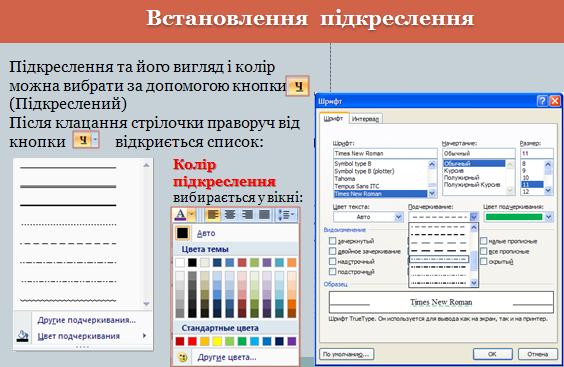The width and height of the screenshot is (564, 367).
Task: Select highlighted dash-dot underline in dropdown list
Action: [x=440, y=259]
